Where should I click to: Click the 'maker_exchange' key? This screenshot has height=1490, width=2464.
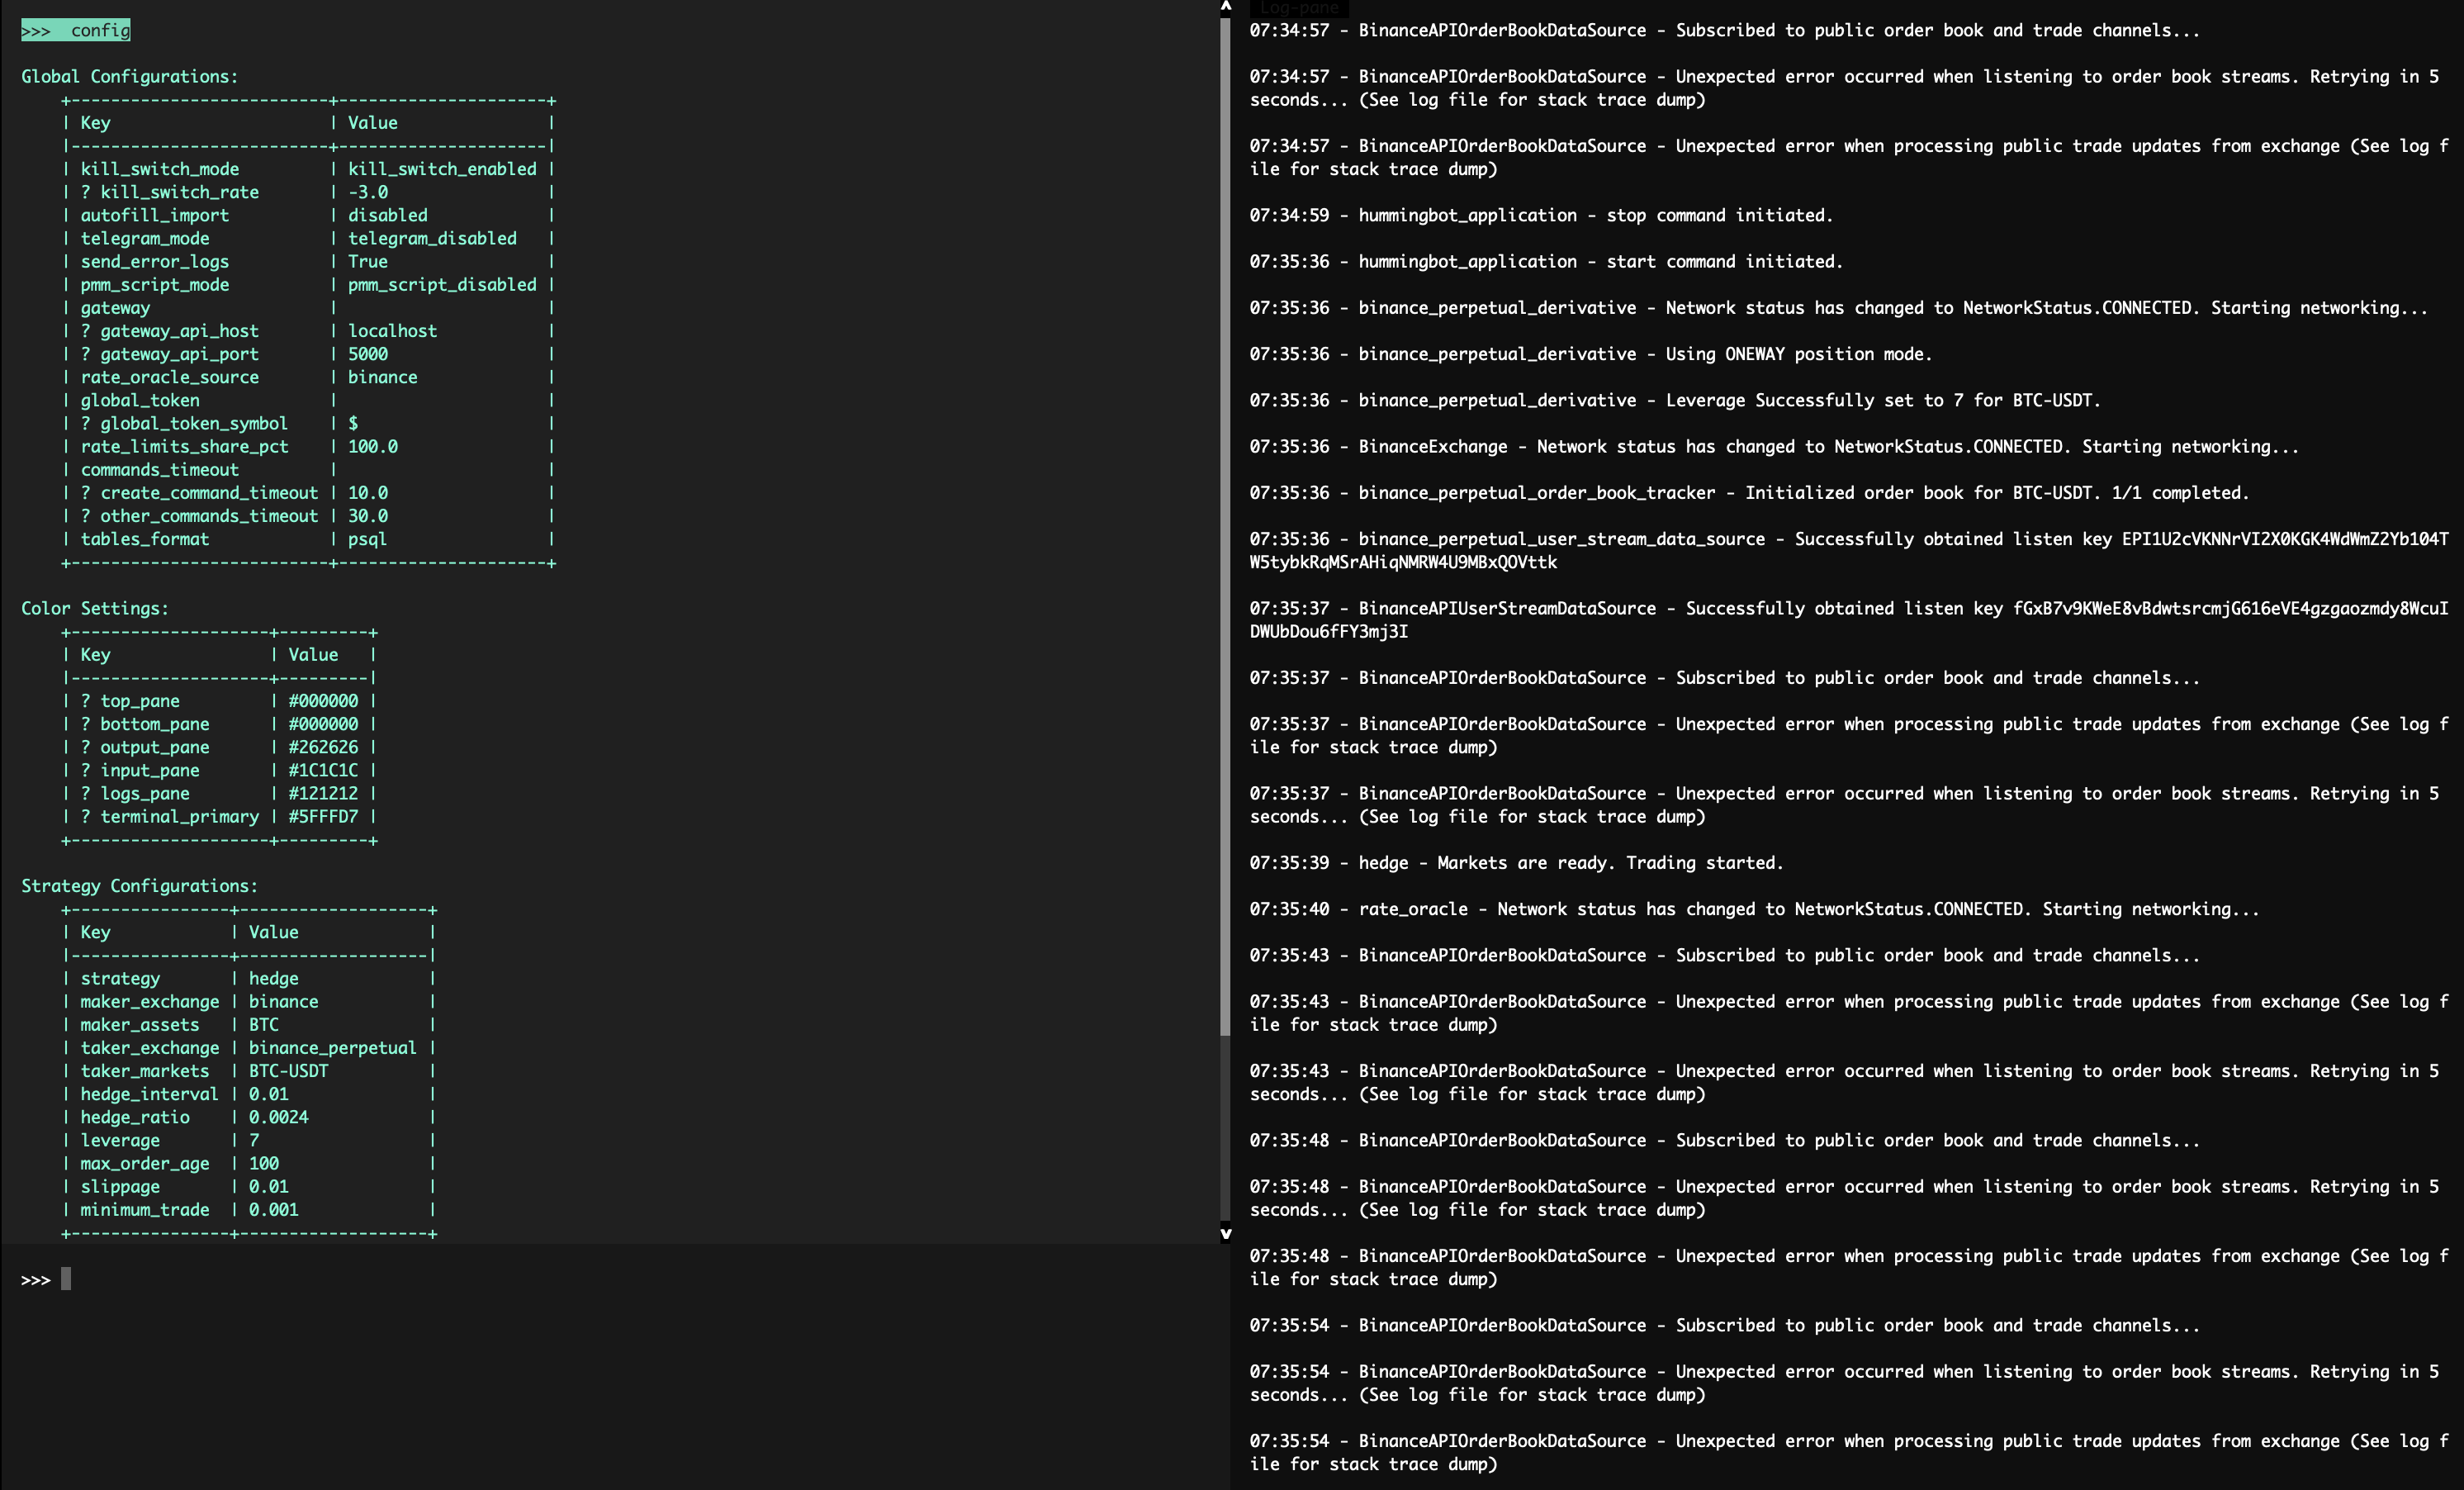click(150, 1001)
